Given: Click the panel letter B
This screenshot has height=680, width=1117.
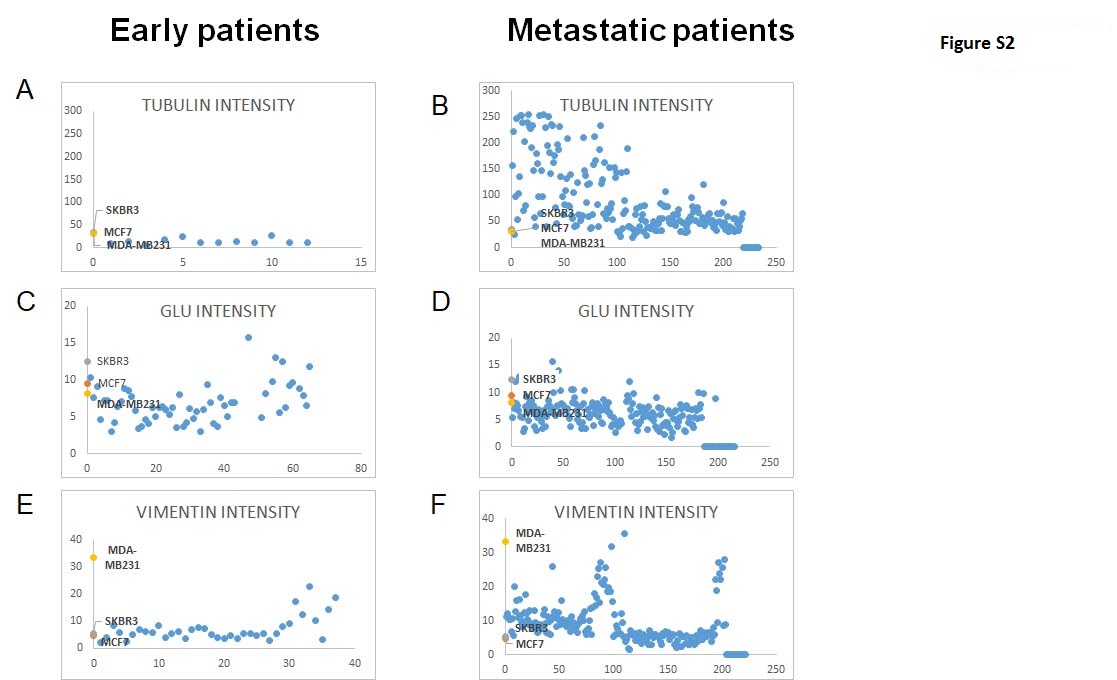Looking at the screenshot, I should [440, 105].
